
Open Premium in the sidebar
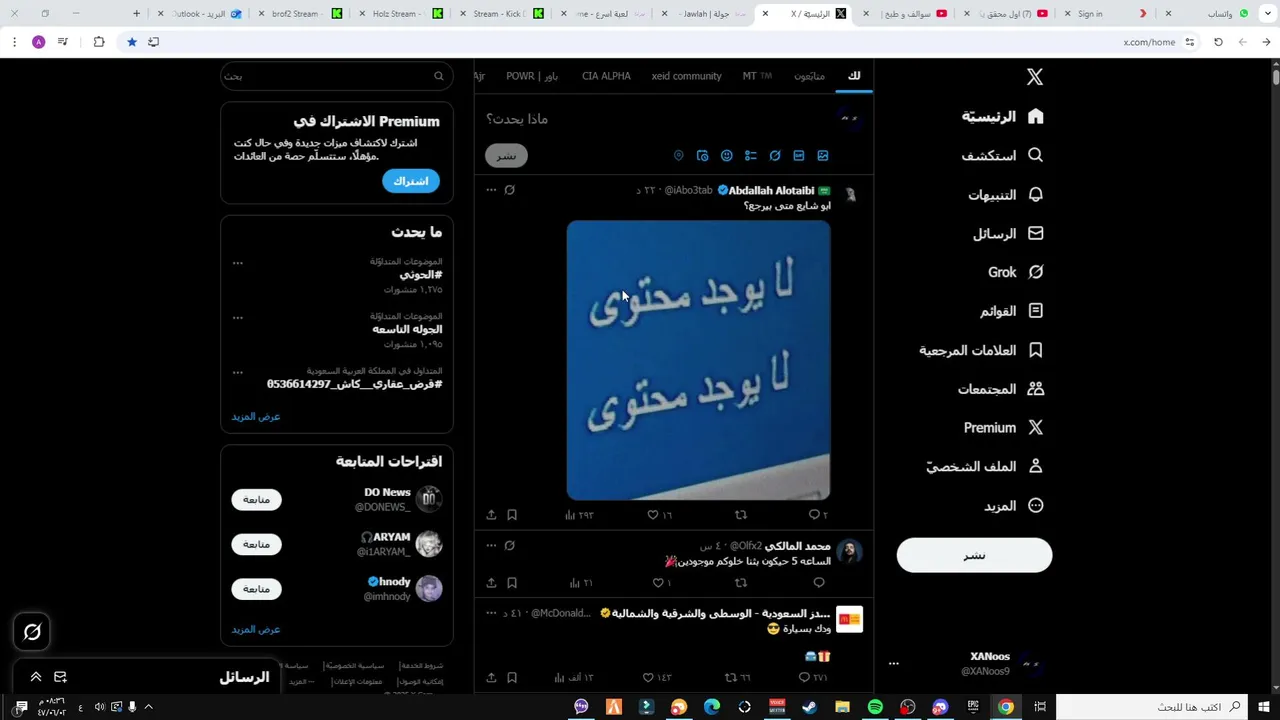[x=1004, y=428]
